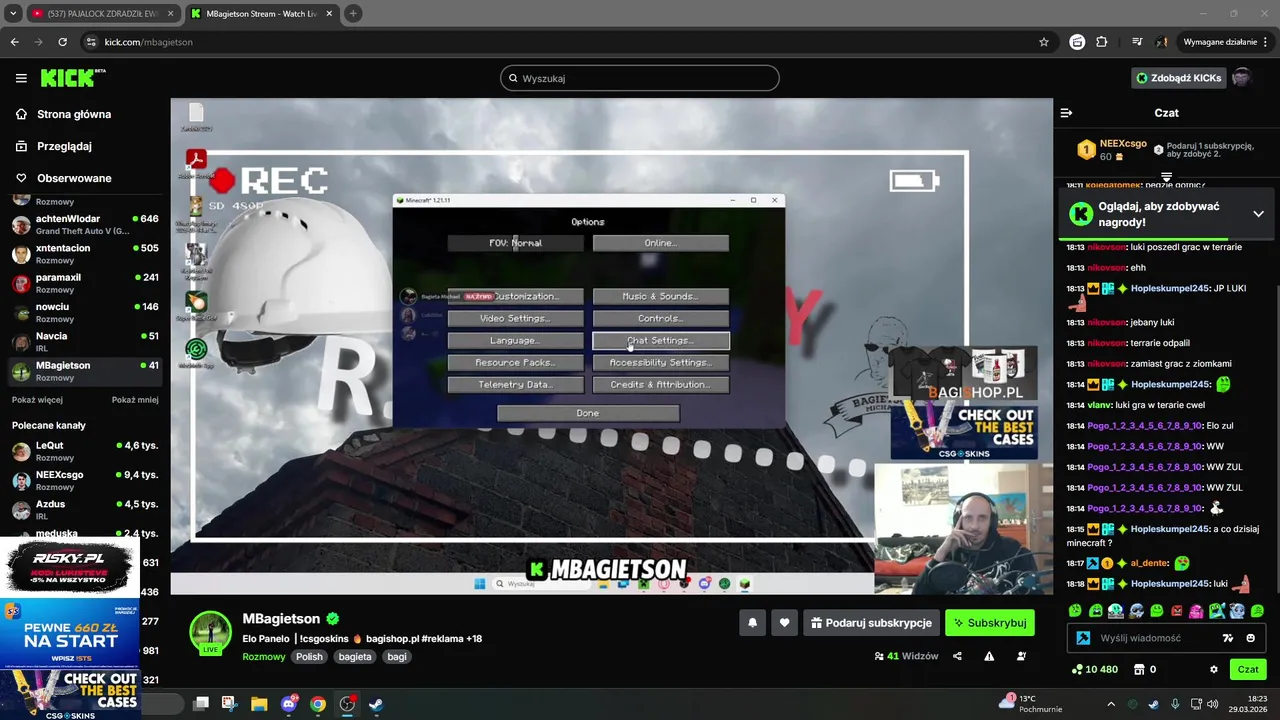
Task: Expand followed channels with 'Pokaż więcej'
Action: pyautogui.click(x=37, y=400)
